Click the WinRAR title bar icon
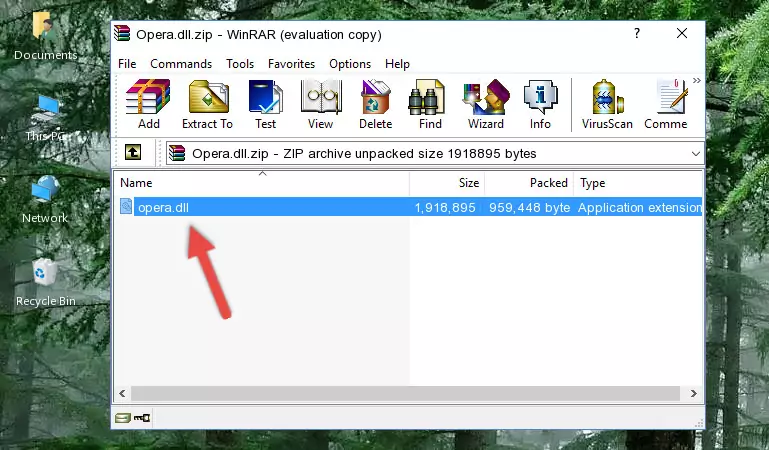Viewport: 769px width, 450px height. tap(122, 34)
